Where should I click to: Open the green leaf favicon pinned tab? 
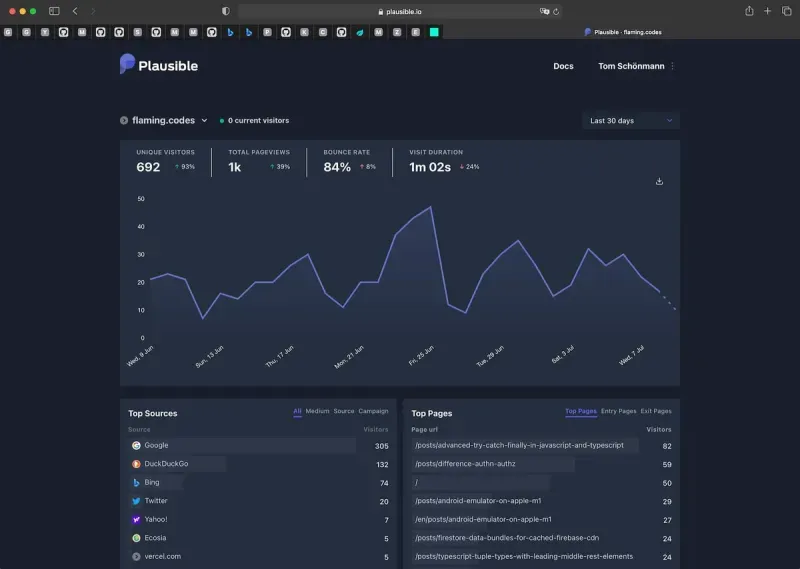[x=360, y=32]
